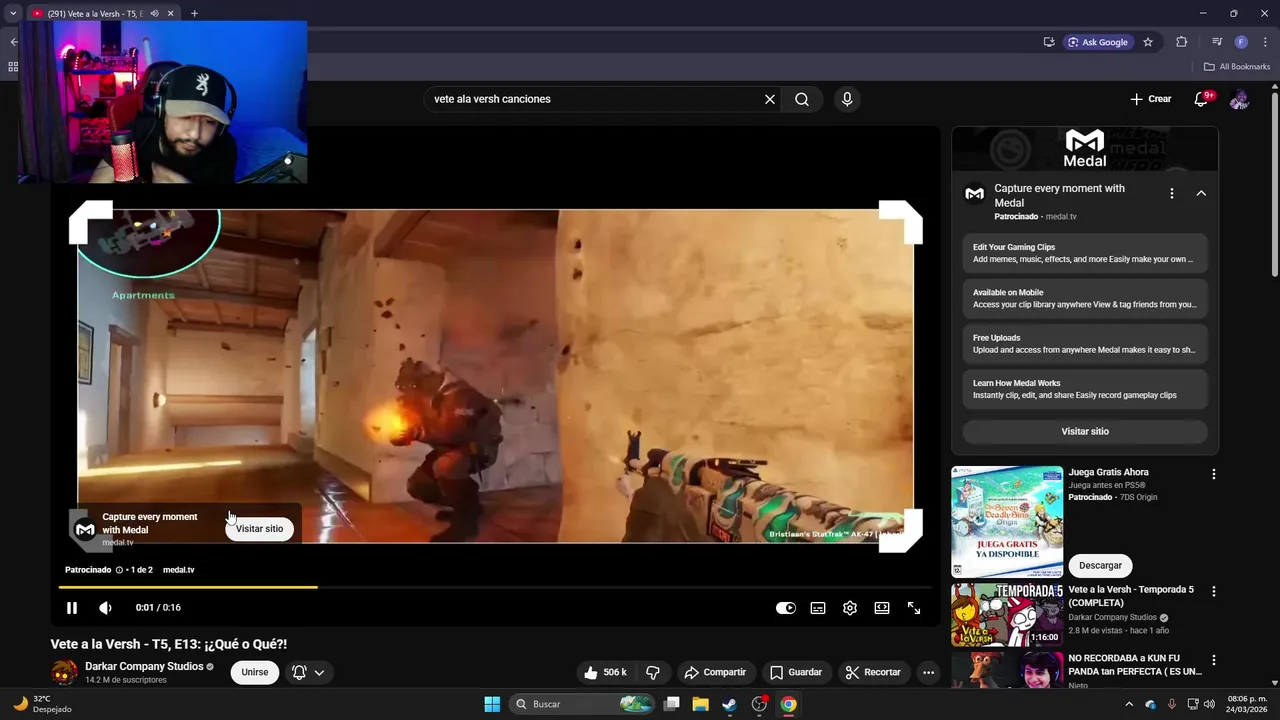Viewport: 1280px width, 720px height.
Task: Open NO RECORDABA a KUN FU PANDA title
Action: pyautogui.click(x=1135, y=665)
